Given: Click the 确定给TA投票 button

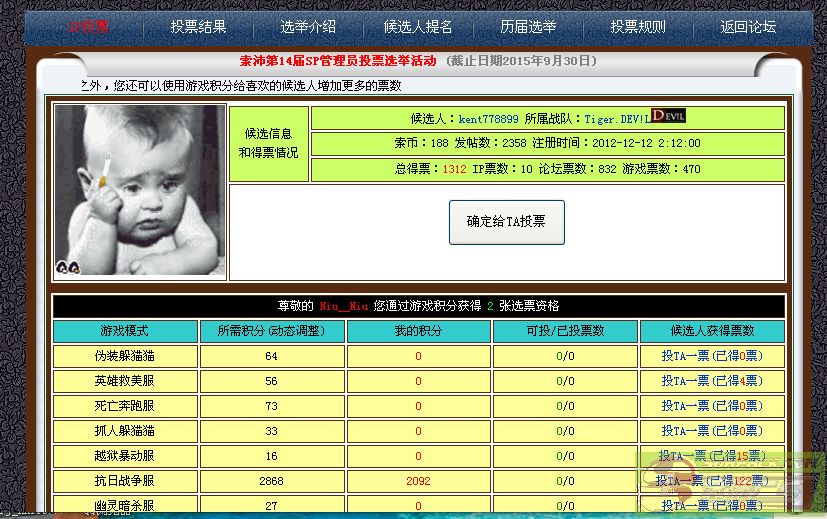Looking at the screenshot, I should [506, 222].
